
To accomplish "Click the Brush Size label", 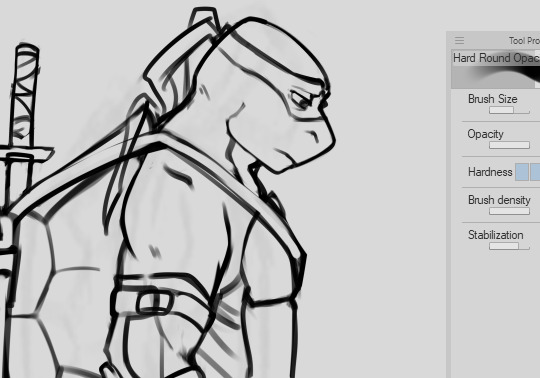I will coord(492,99).
